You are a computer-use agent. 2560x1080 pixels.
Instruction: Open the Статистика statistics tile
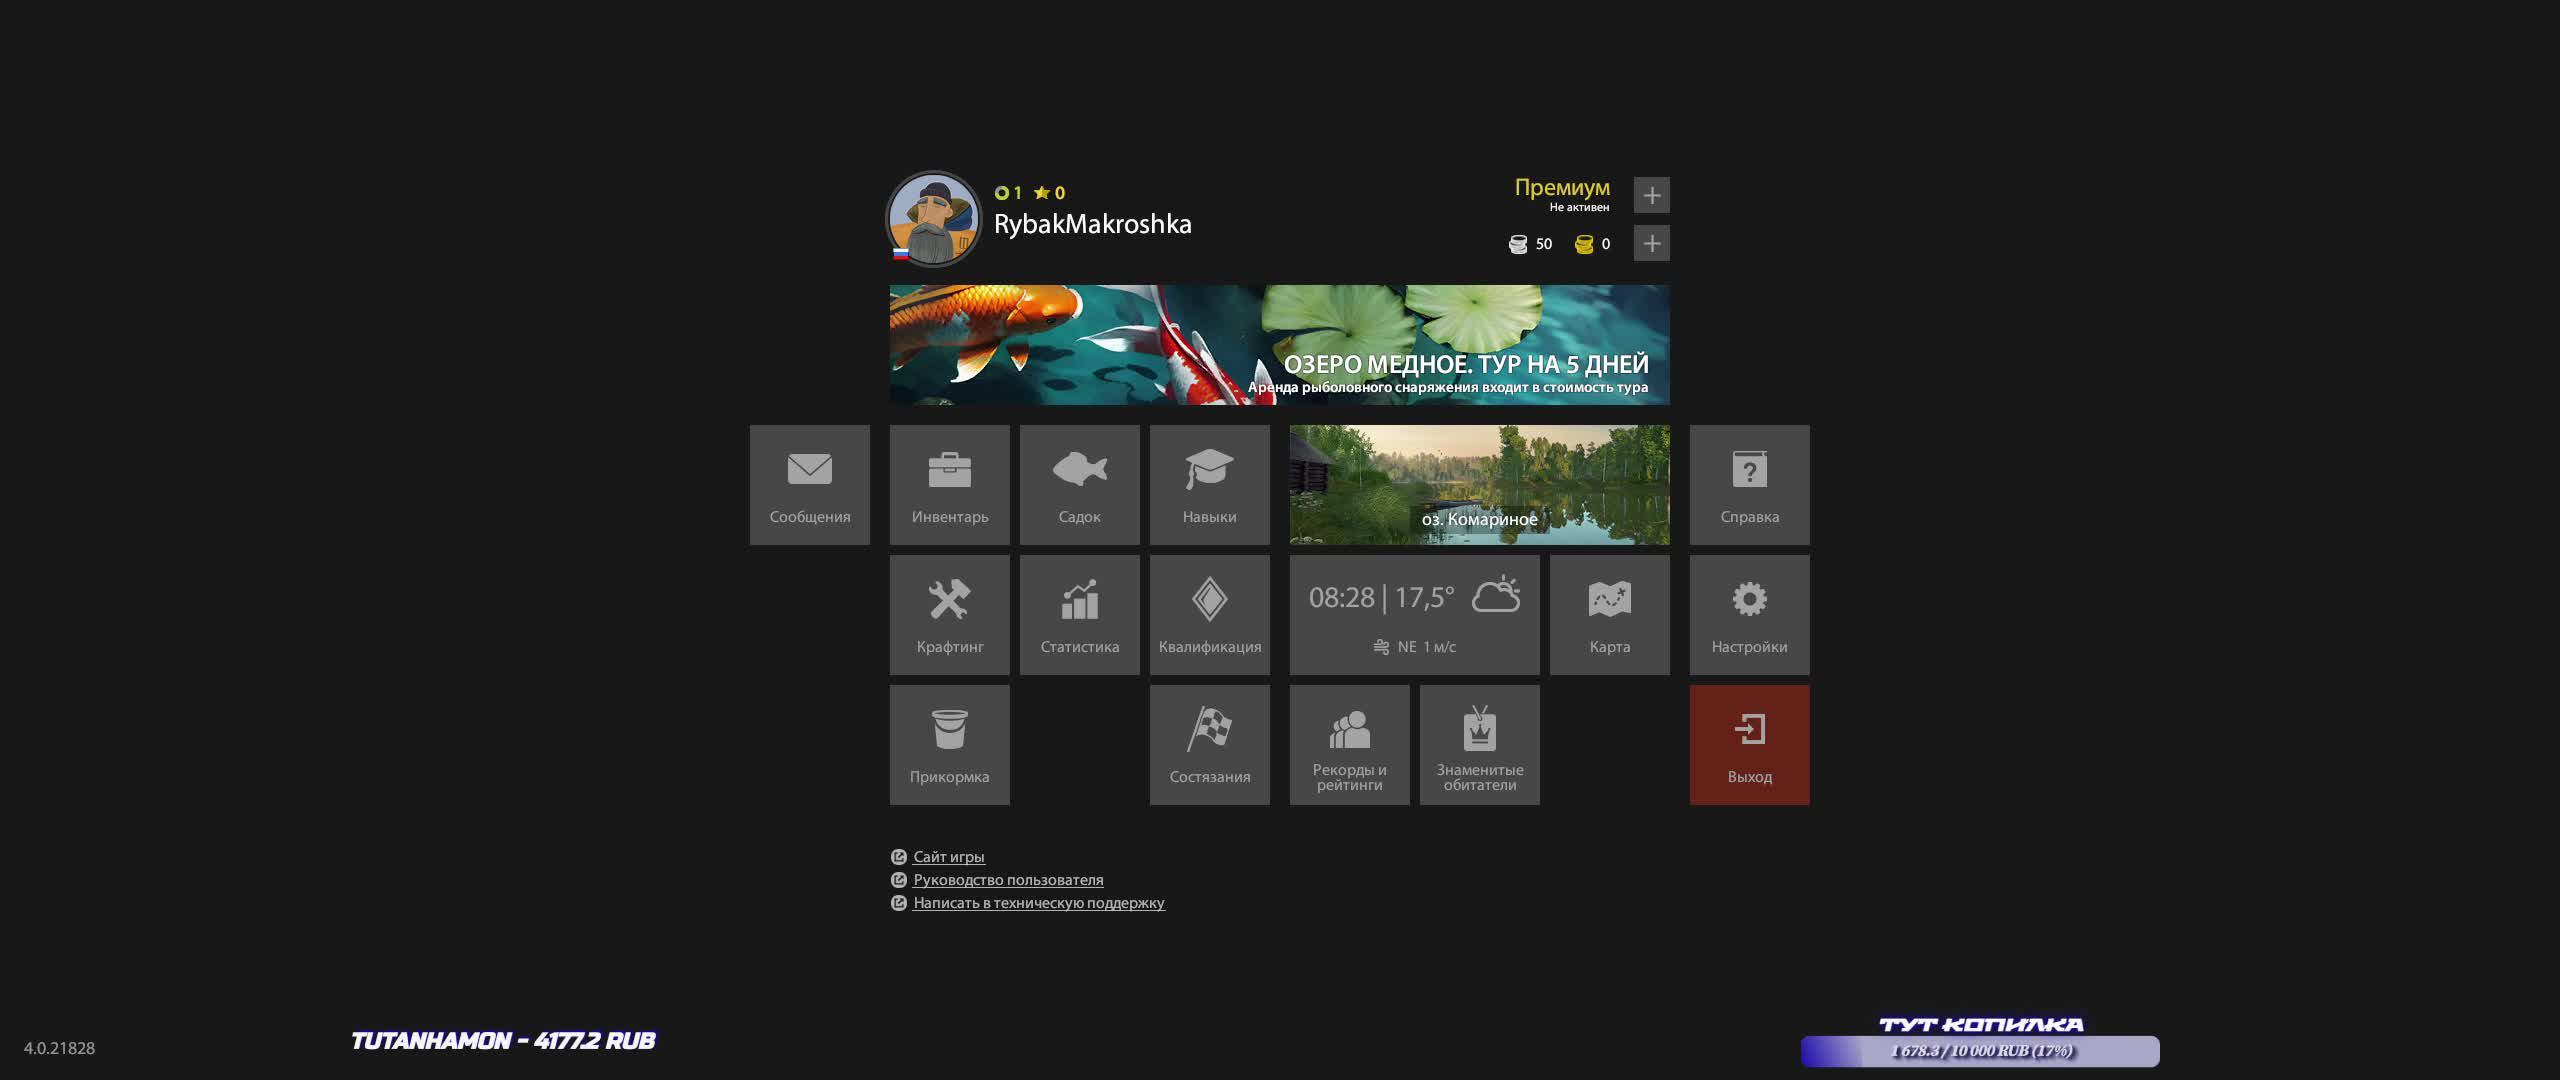[1079, 615]
